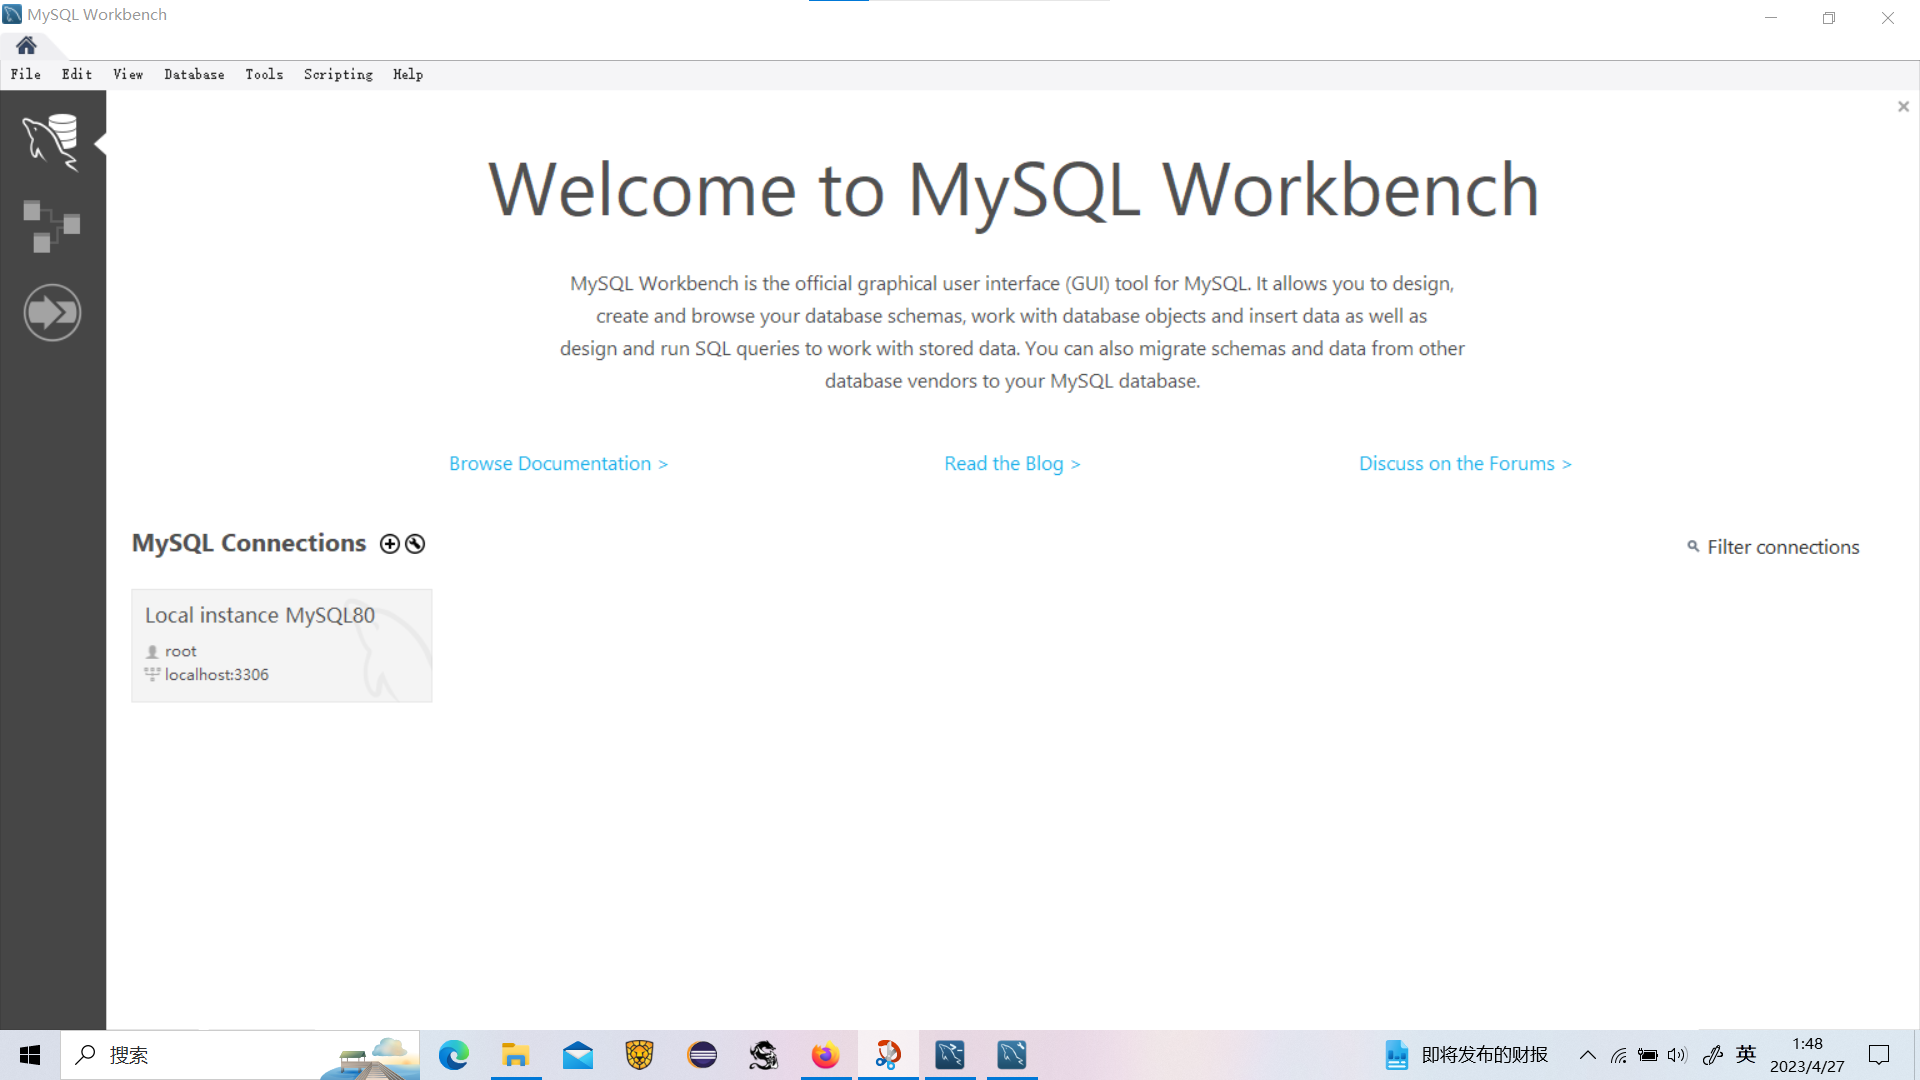
Task: Follow the Discuss on the Forums link
Action: pyautogui.click(x=1465, y=464)
